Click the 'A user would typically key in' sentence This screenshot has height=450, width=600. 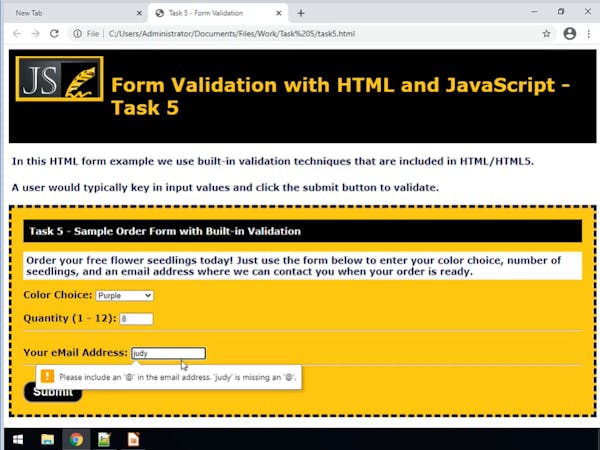point(225,188)
